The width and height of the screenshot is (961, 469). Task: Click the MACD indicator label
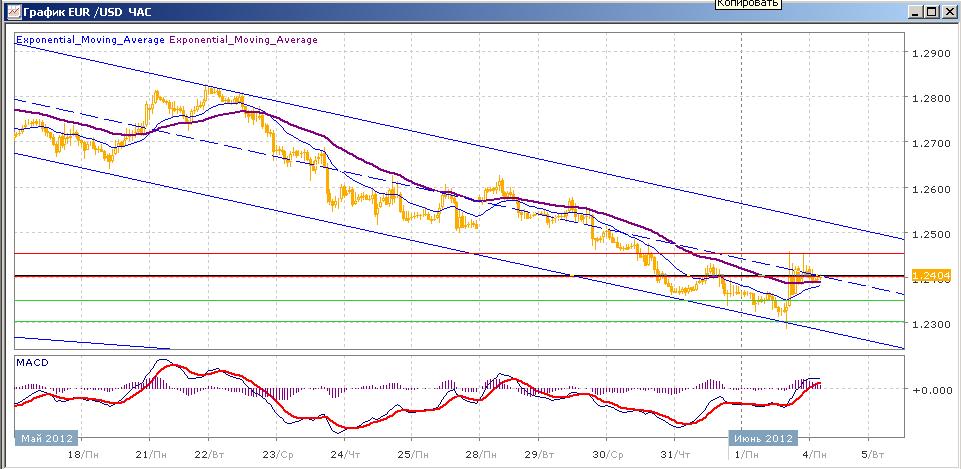pyautogui.click(x=32, y=362)
